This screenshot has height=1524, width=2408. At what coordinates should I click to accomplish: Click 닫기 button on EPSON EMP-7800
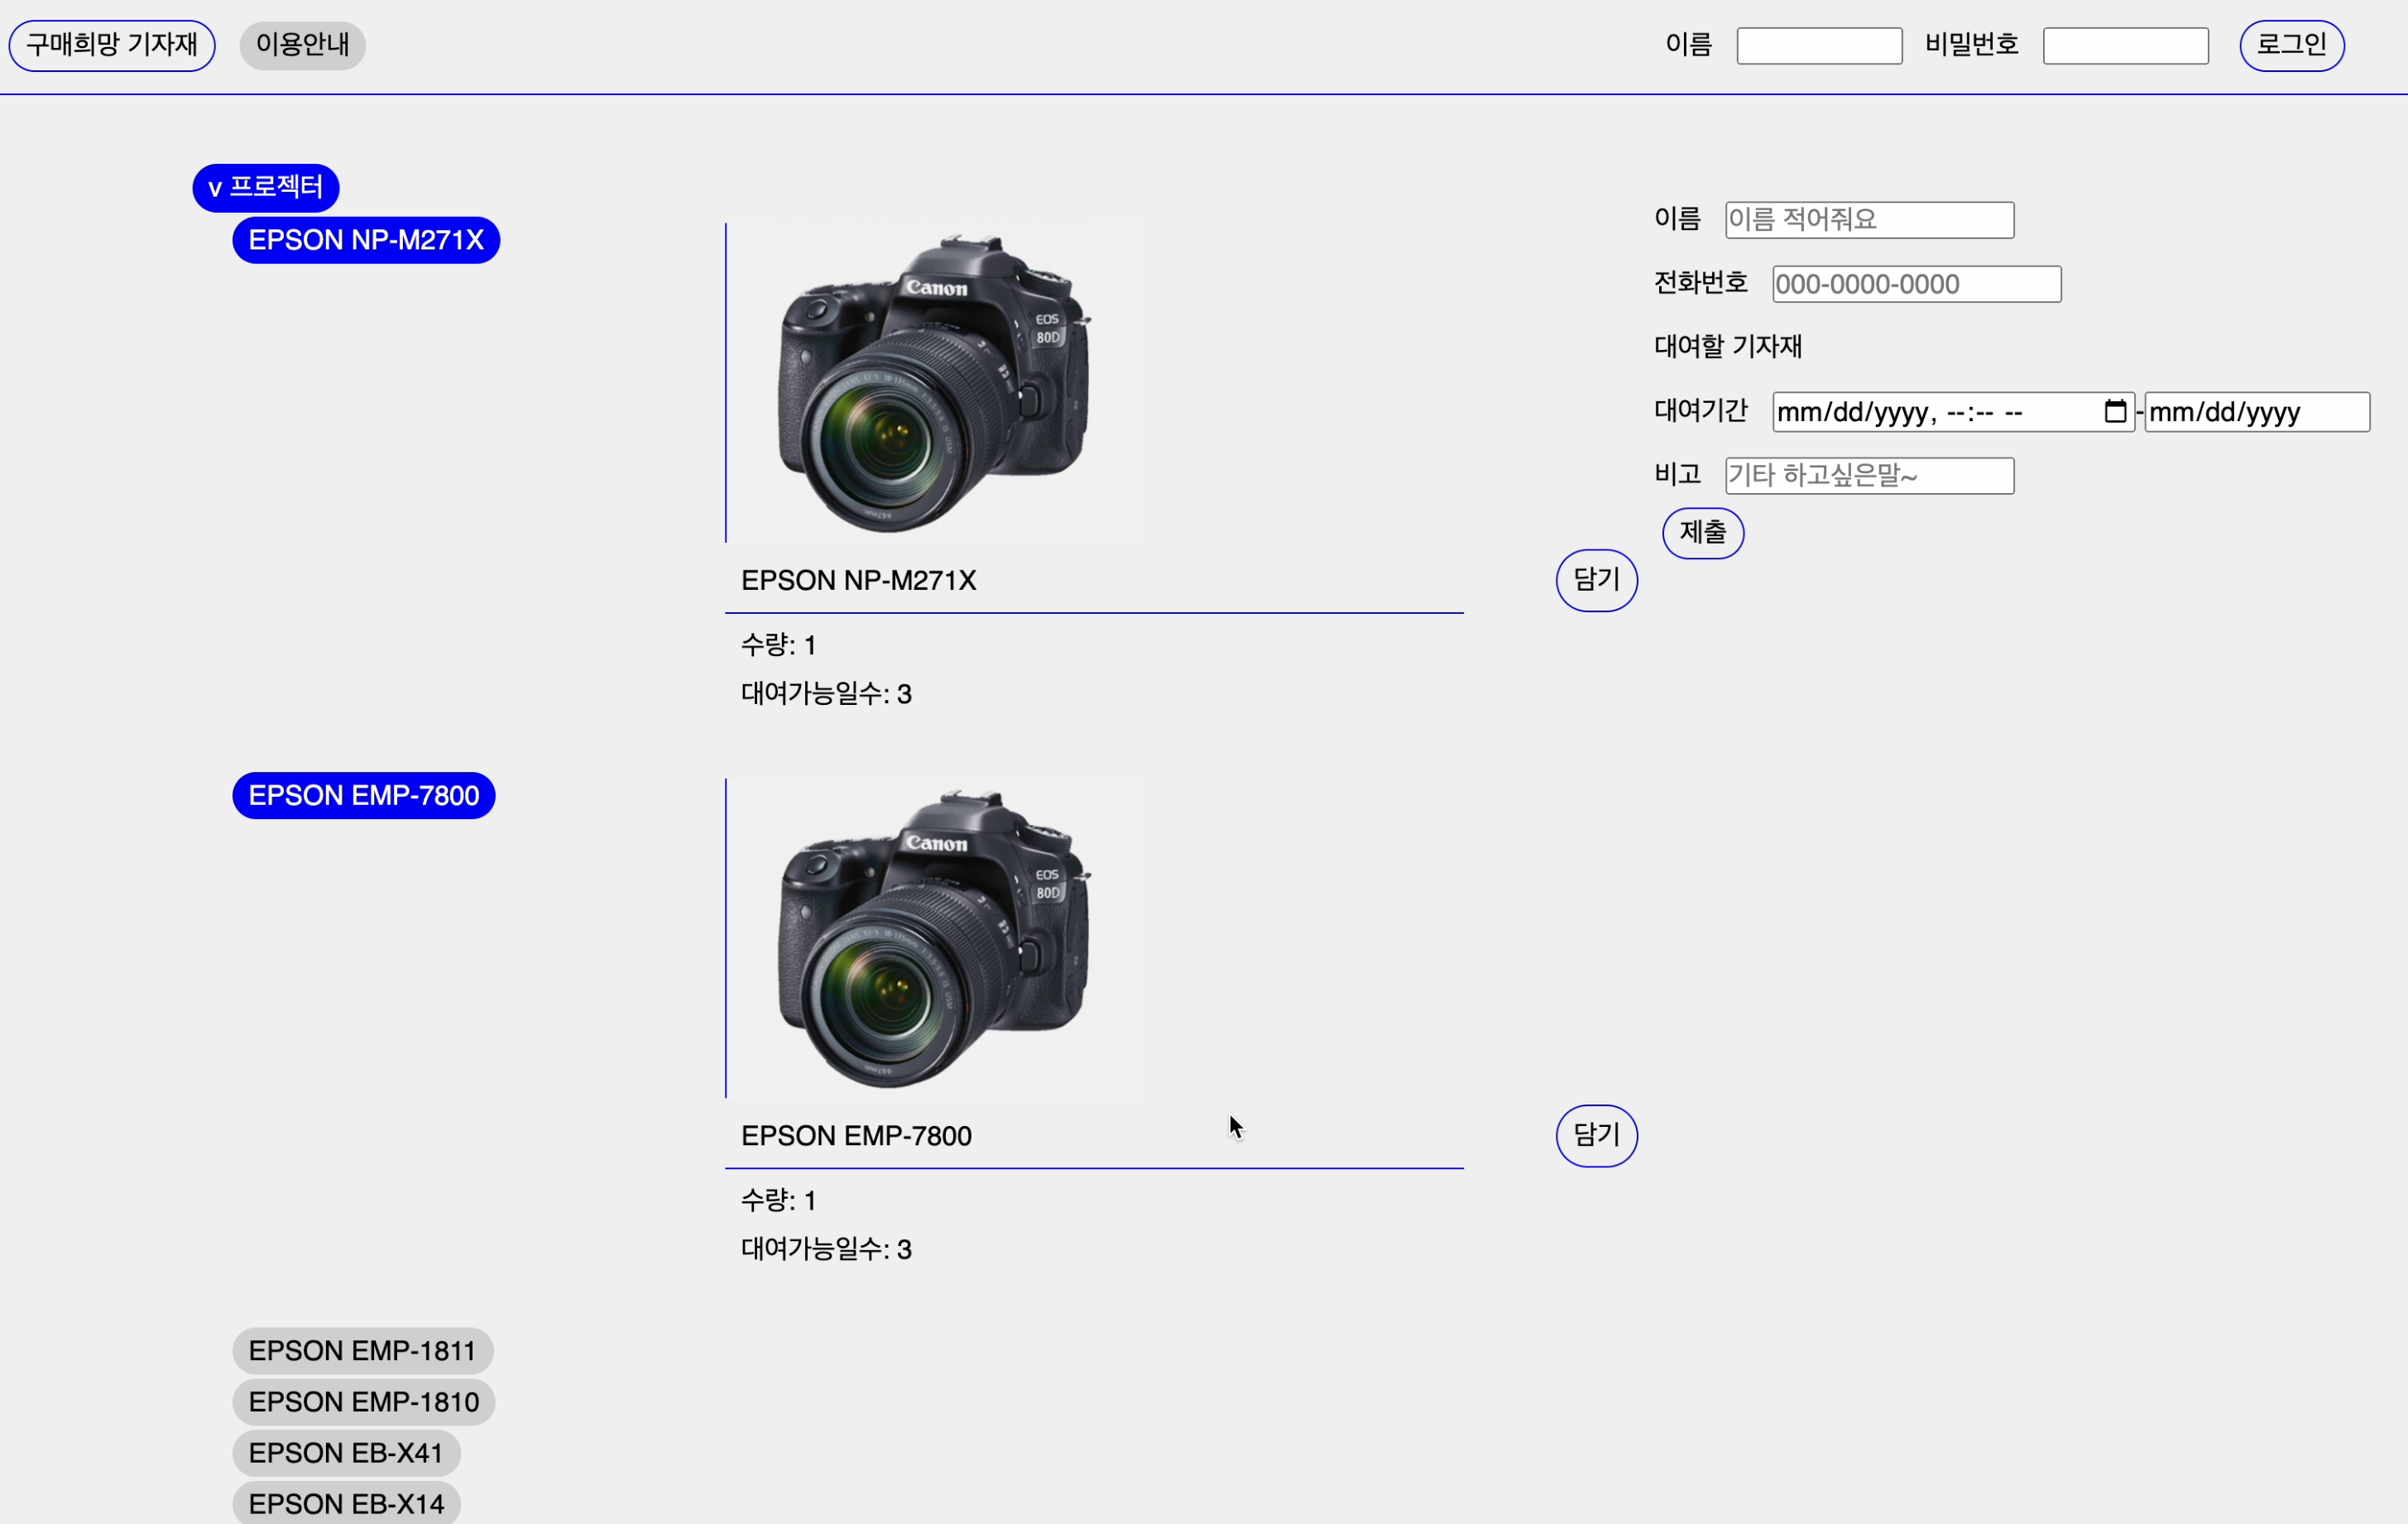coord(1594,1134)
